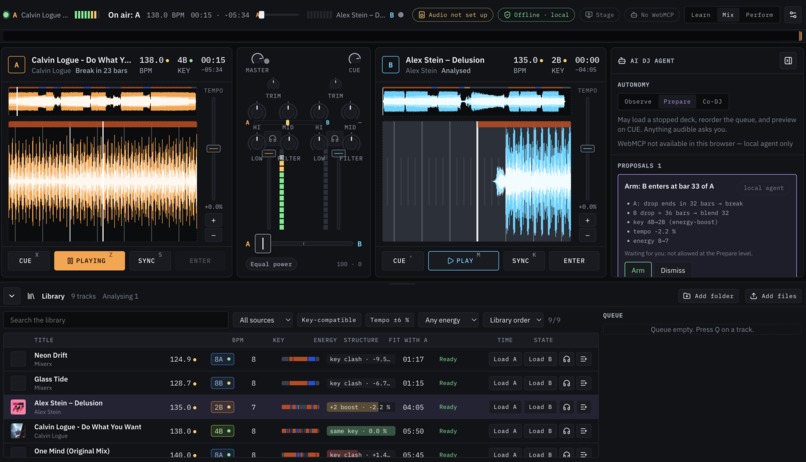The height and width of the screenshot is (462, 806).
Task: Load Glass Tide onto deck B
Action: (540, 383)
